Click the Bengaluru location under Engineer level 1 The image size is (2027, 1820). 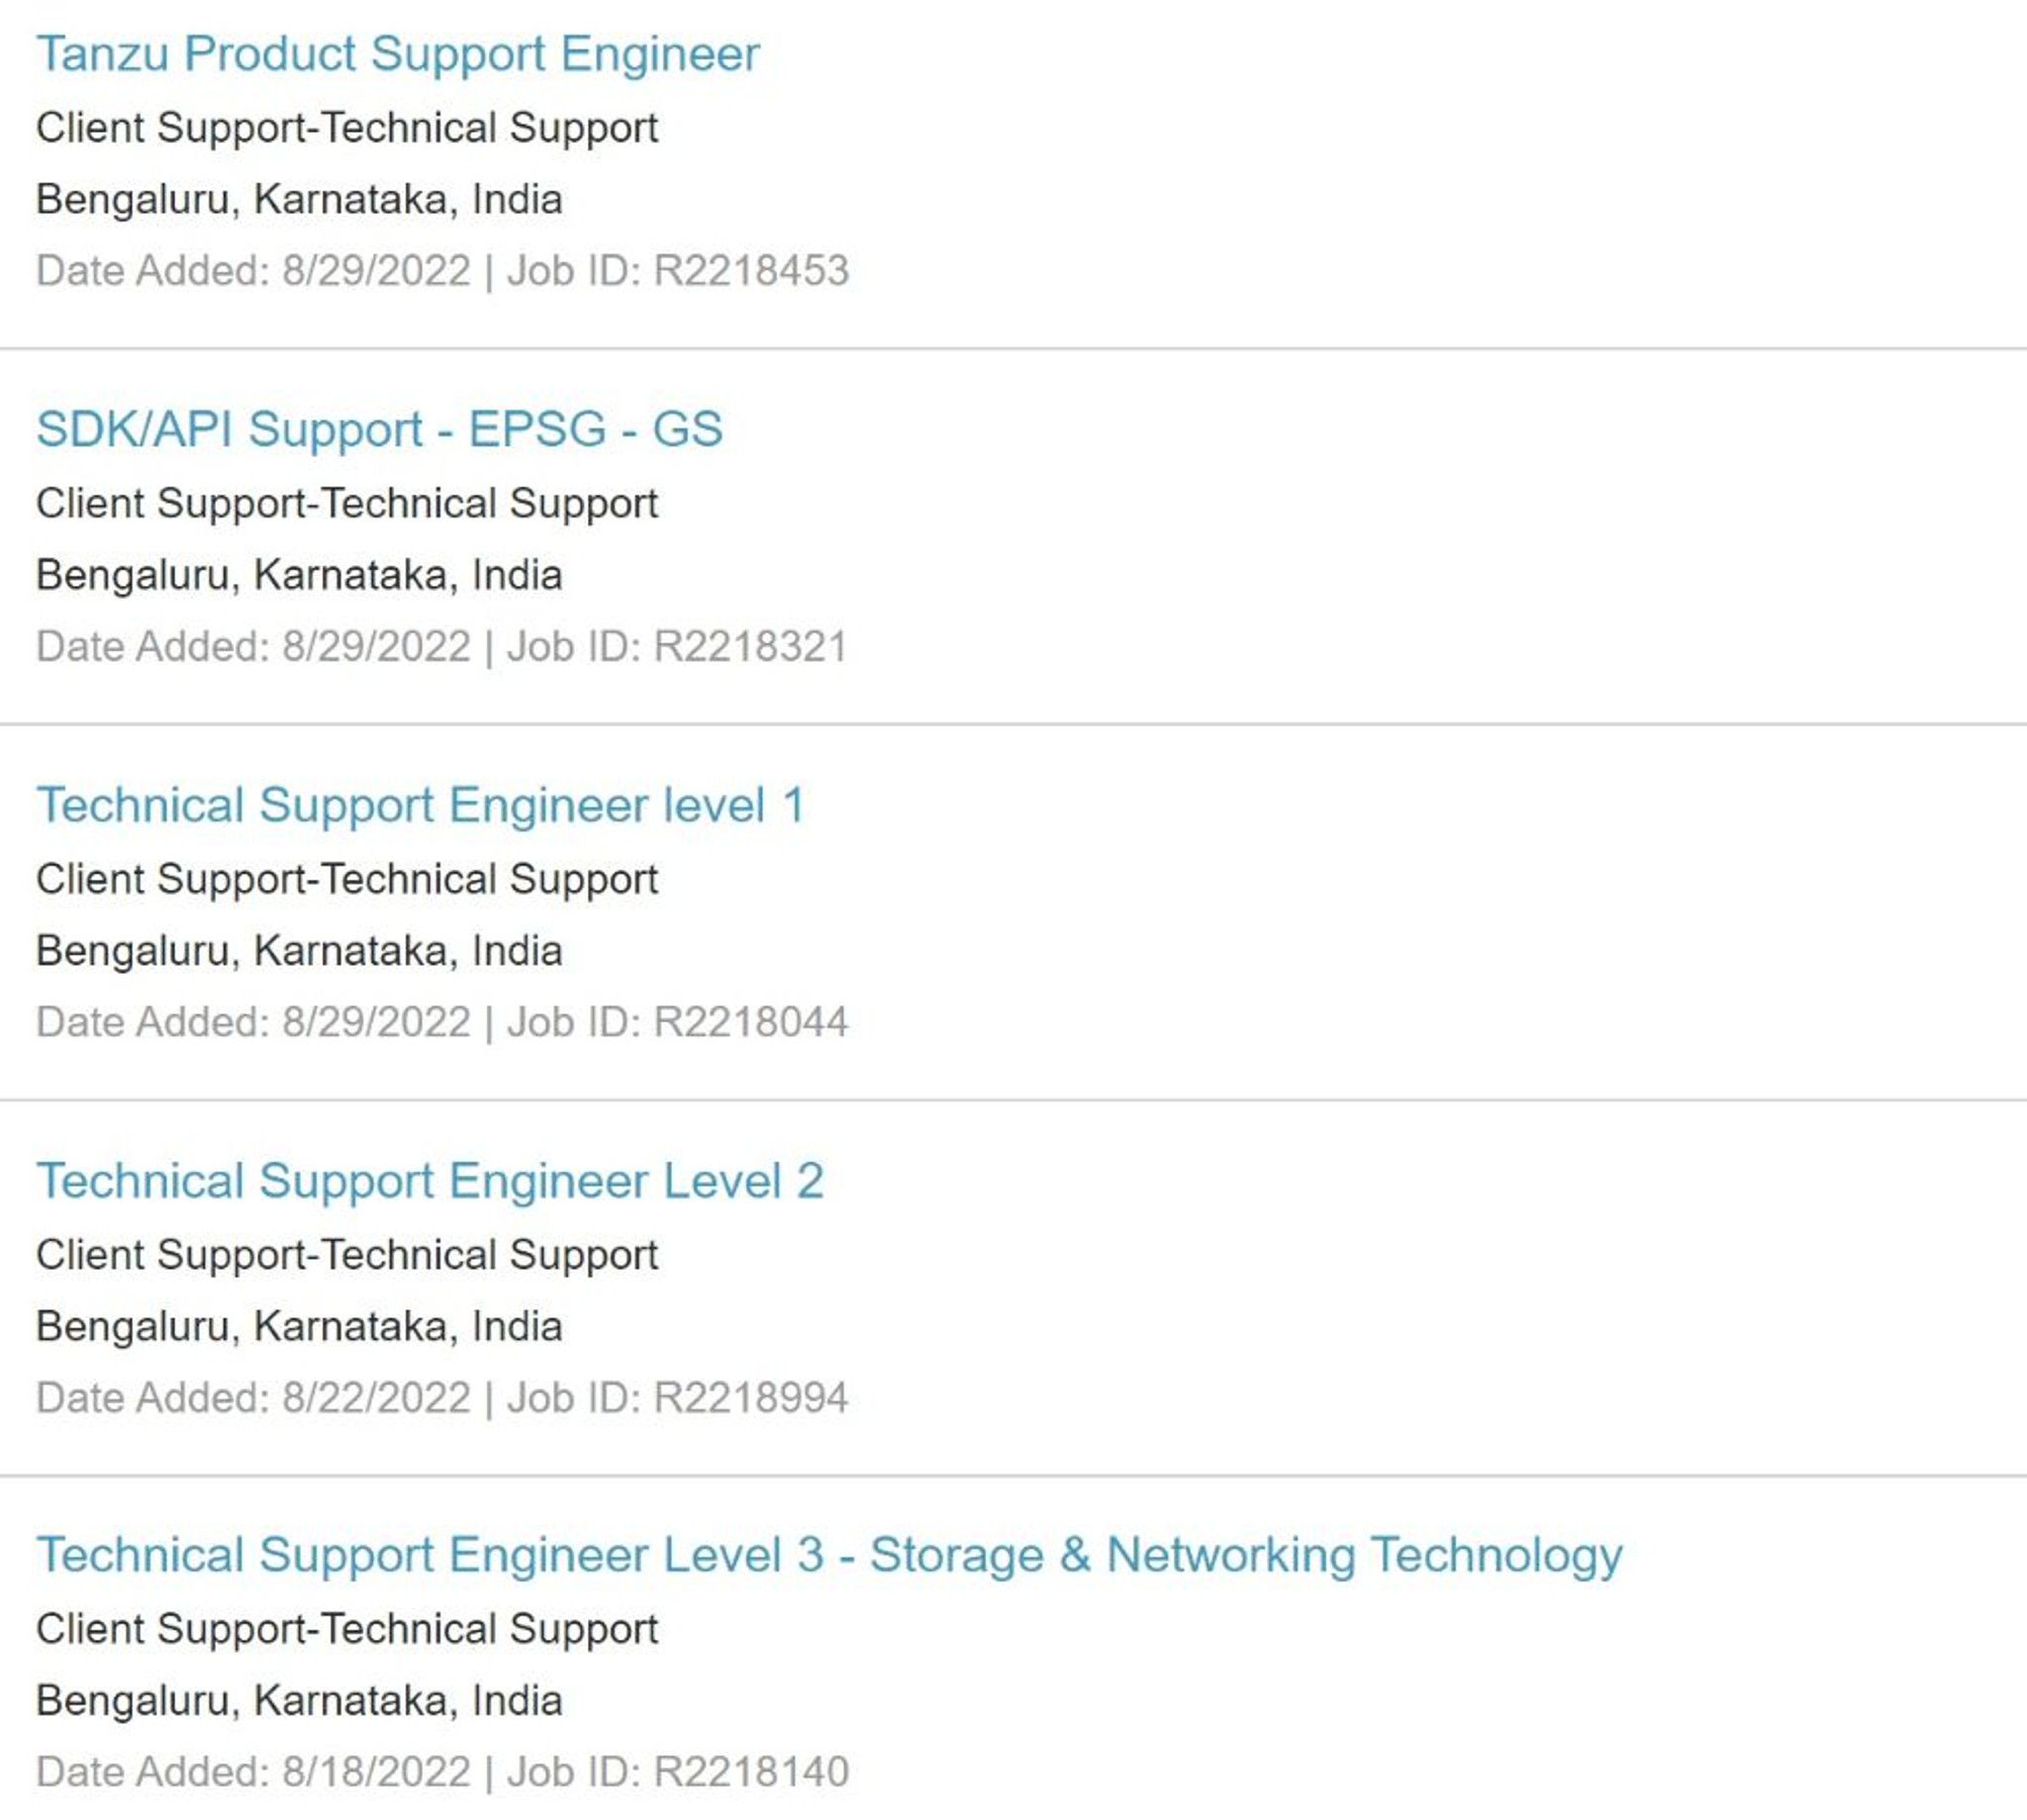point(299,951)
